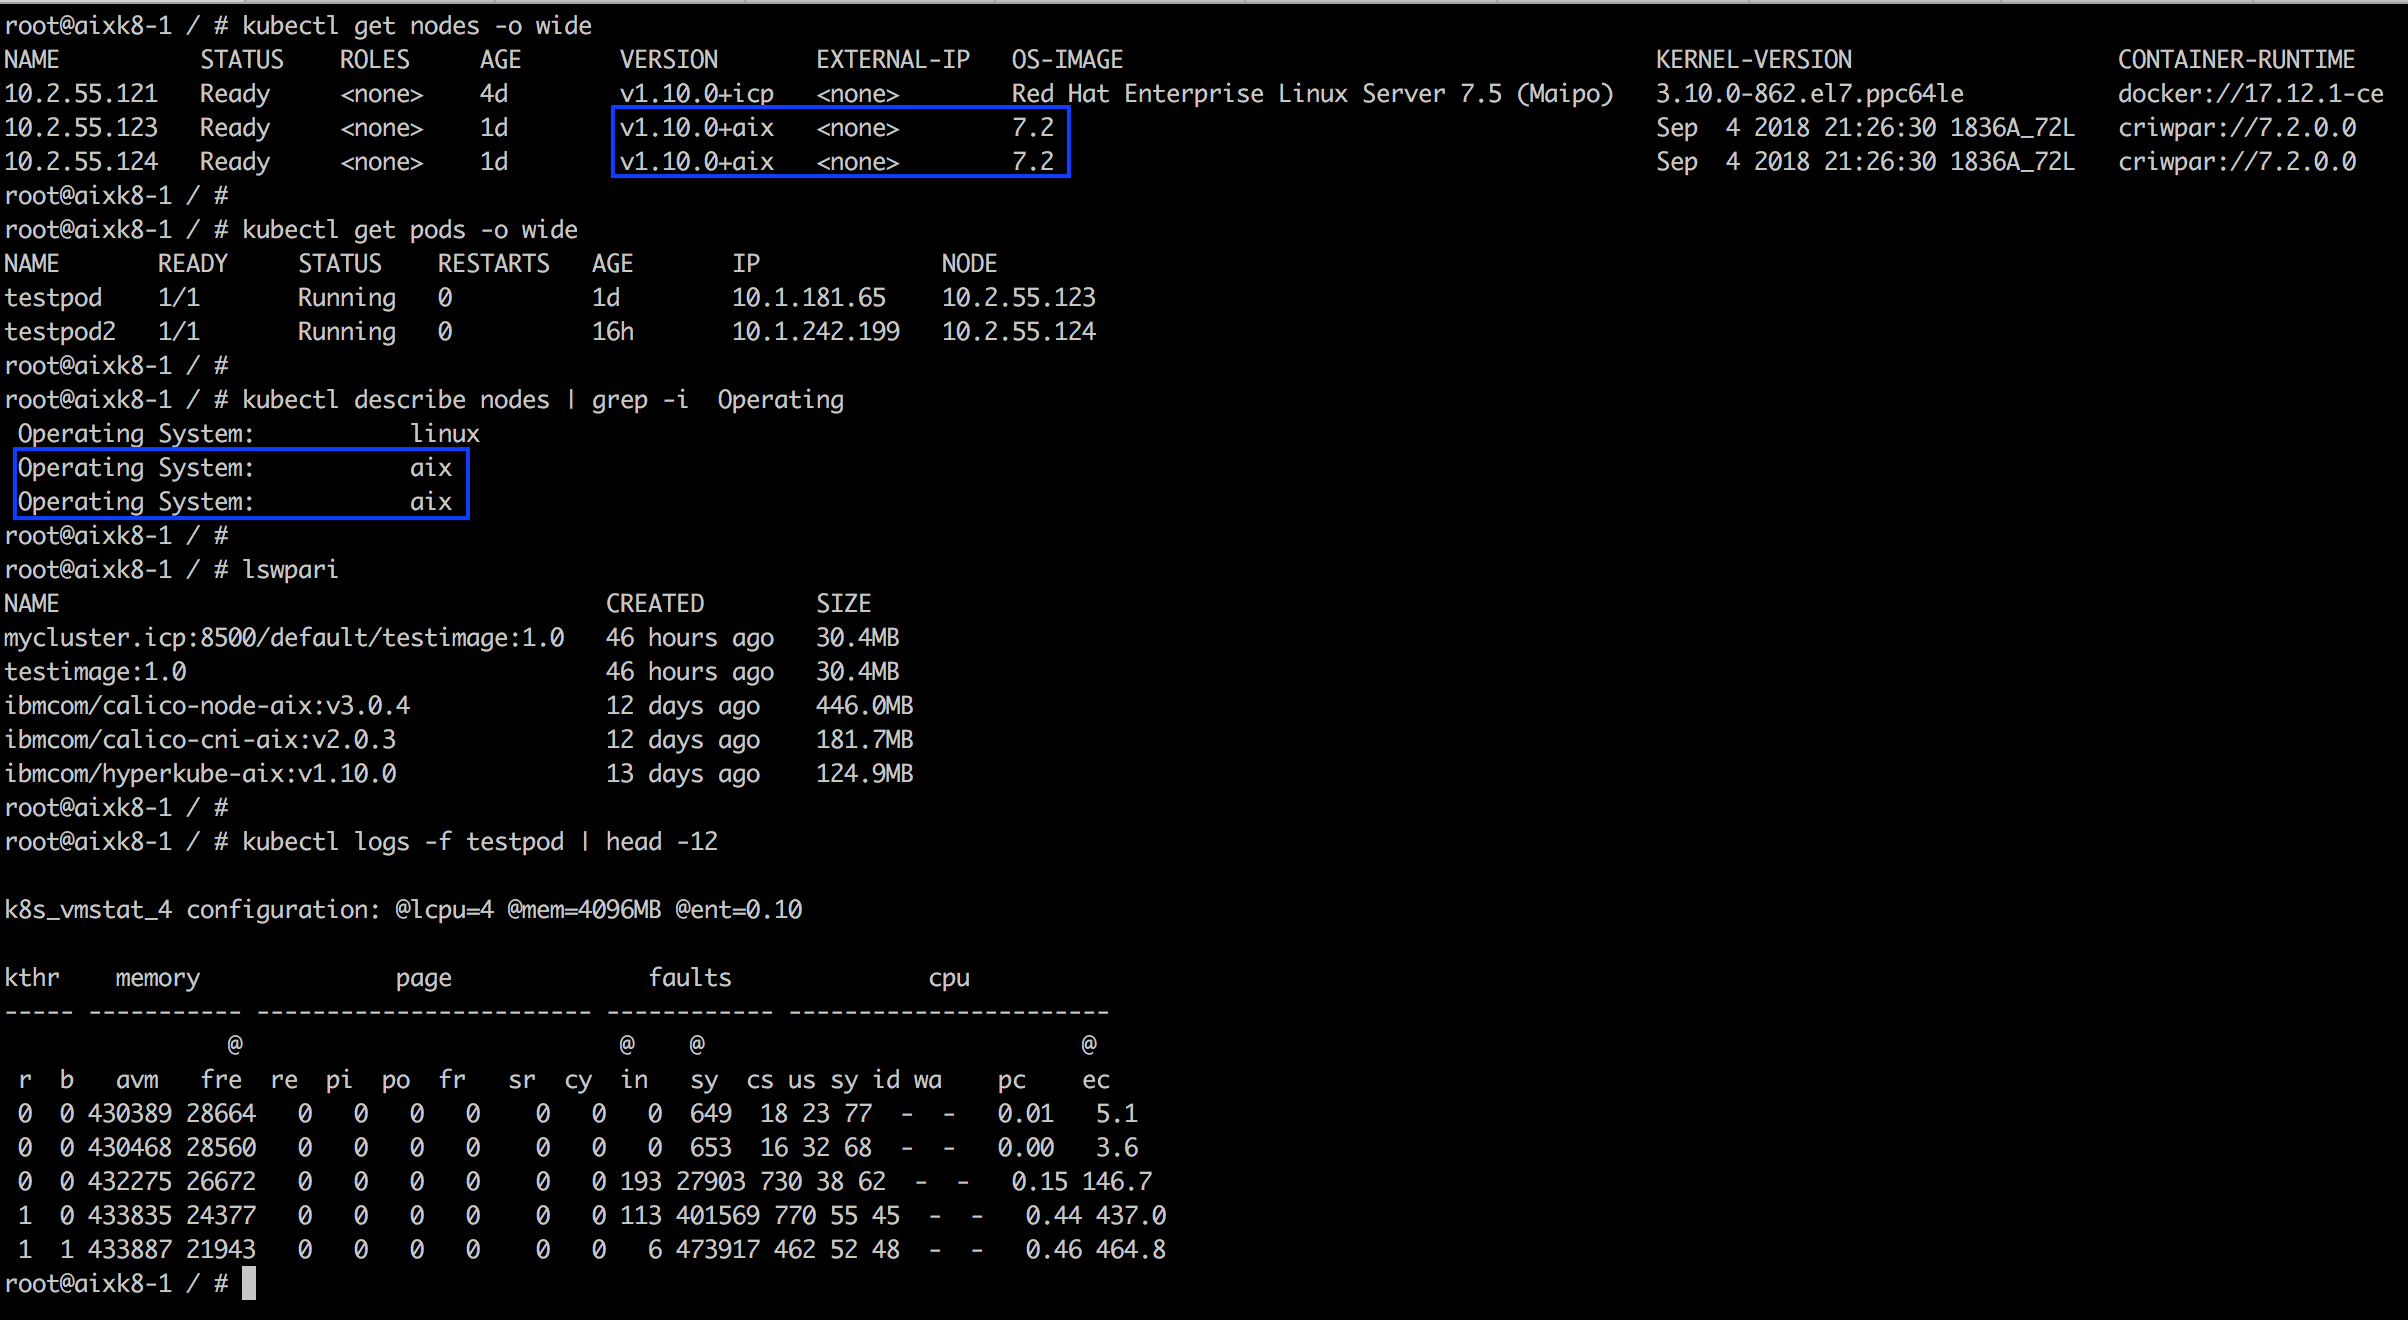Click the highlighted v1.10.0+aix version box
Image resolution: width=2408 pixels, height=1320 pixels.
pos(841,143)
